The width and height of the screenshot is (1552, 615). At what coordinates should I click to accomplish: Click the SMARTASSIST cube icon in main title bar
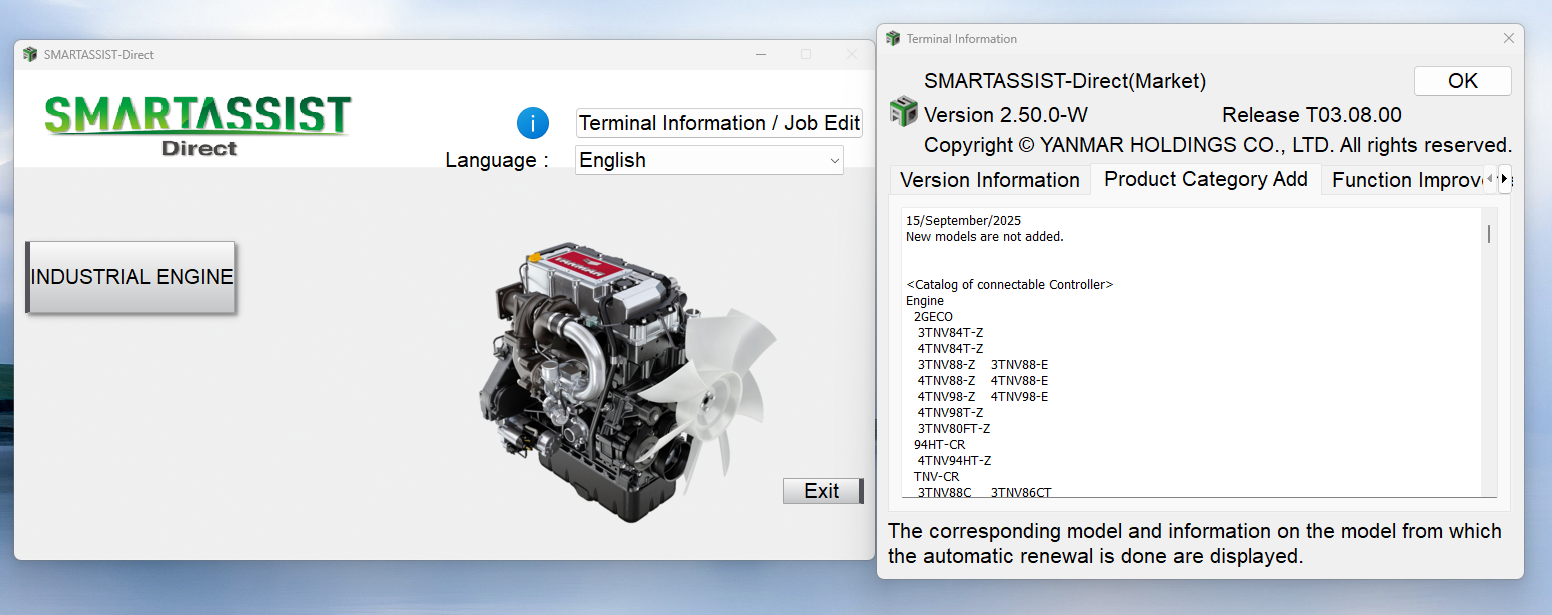(x=30, y=54)
